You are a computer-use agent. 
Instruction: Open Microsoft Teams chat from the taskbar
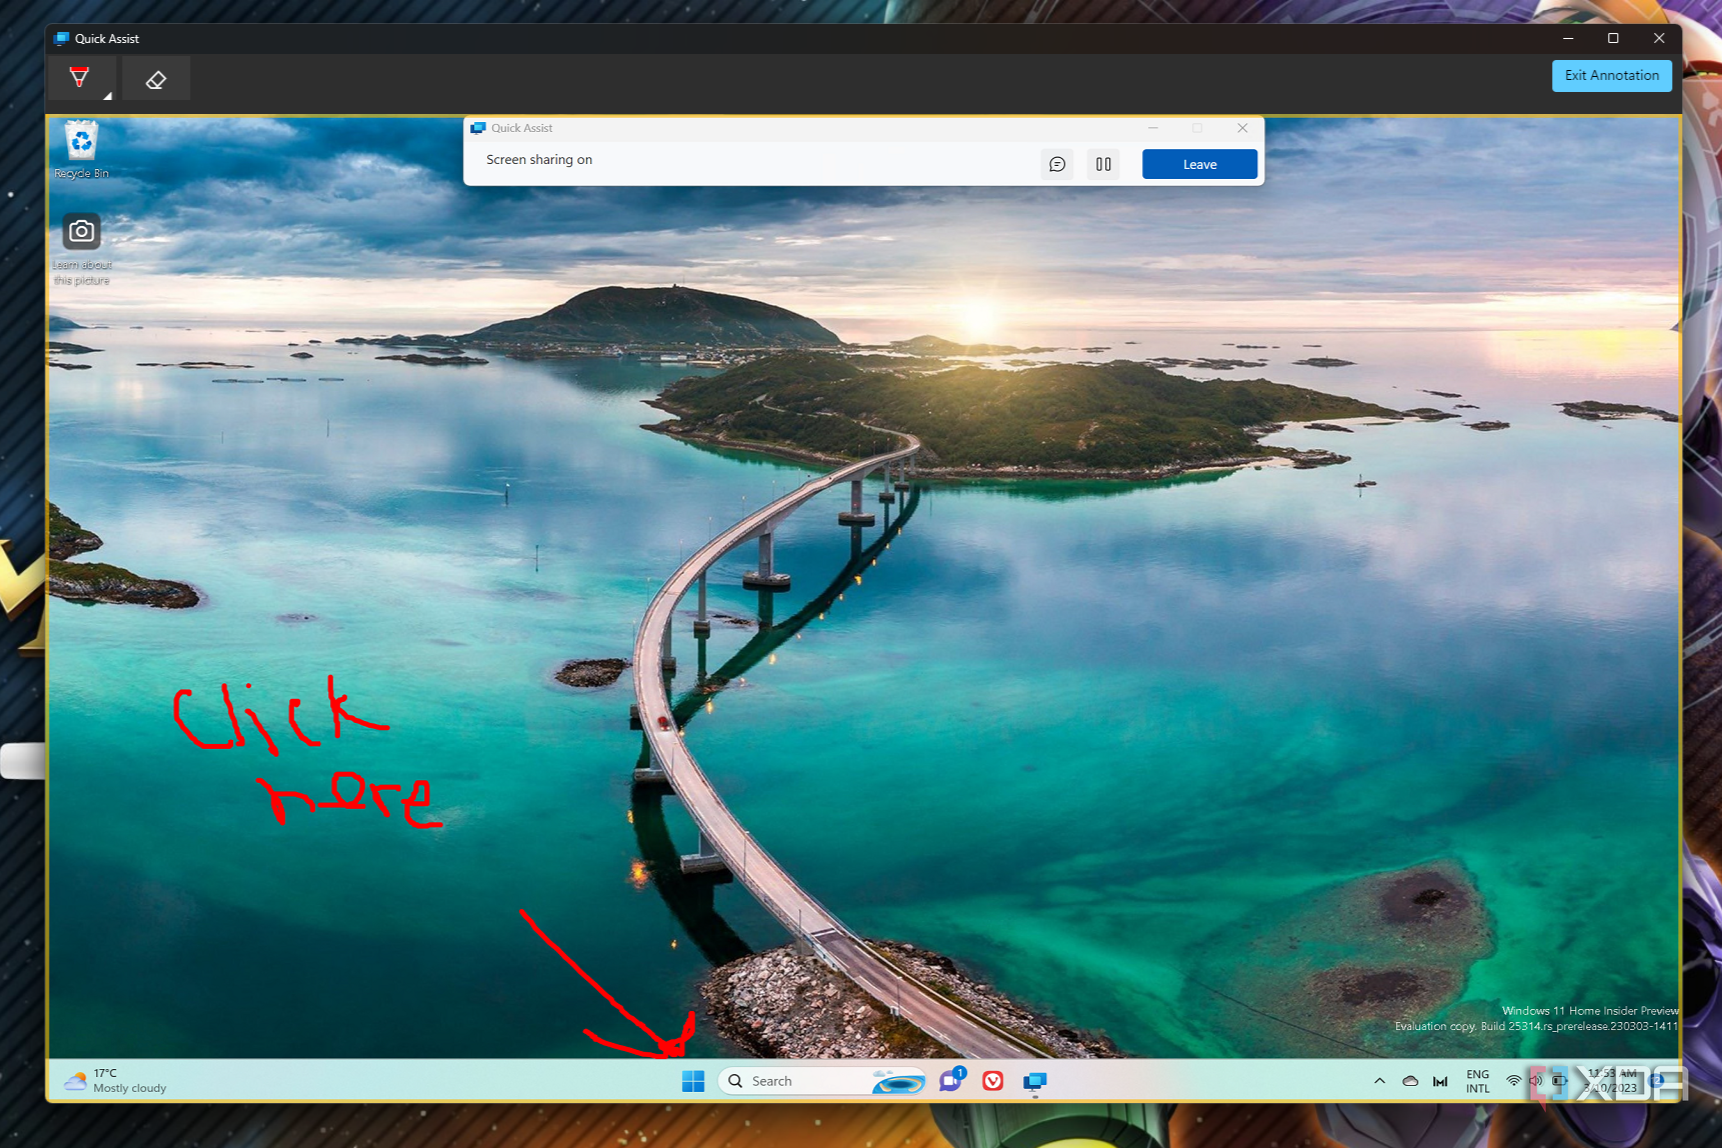click(x=951, y=1081)
